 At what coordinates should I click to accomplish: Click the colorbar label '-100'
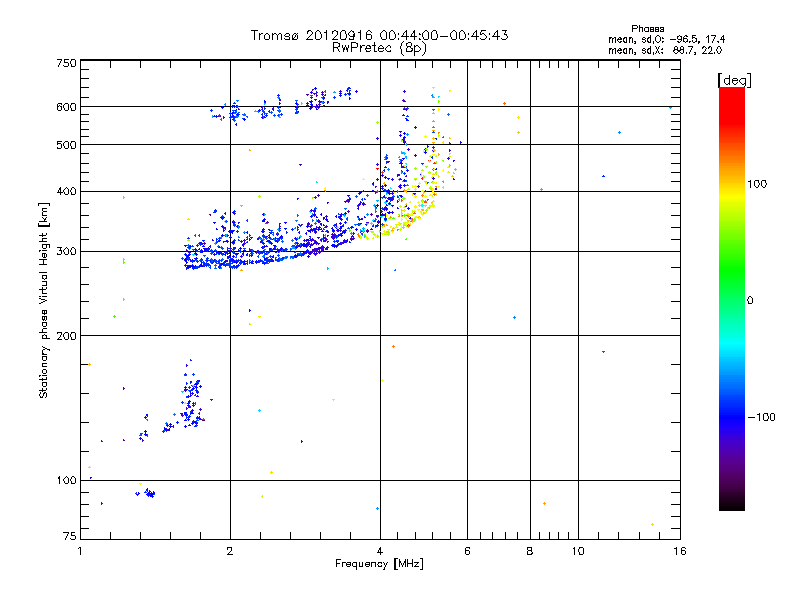[761, 417]
